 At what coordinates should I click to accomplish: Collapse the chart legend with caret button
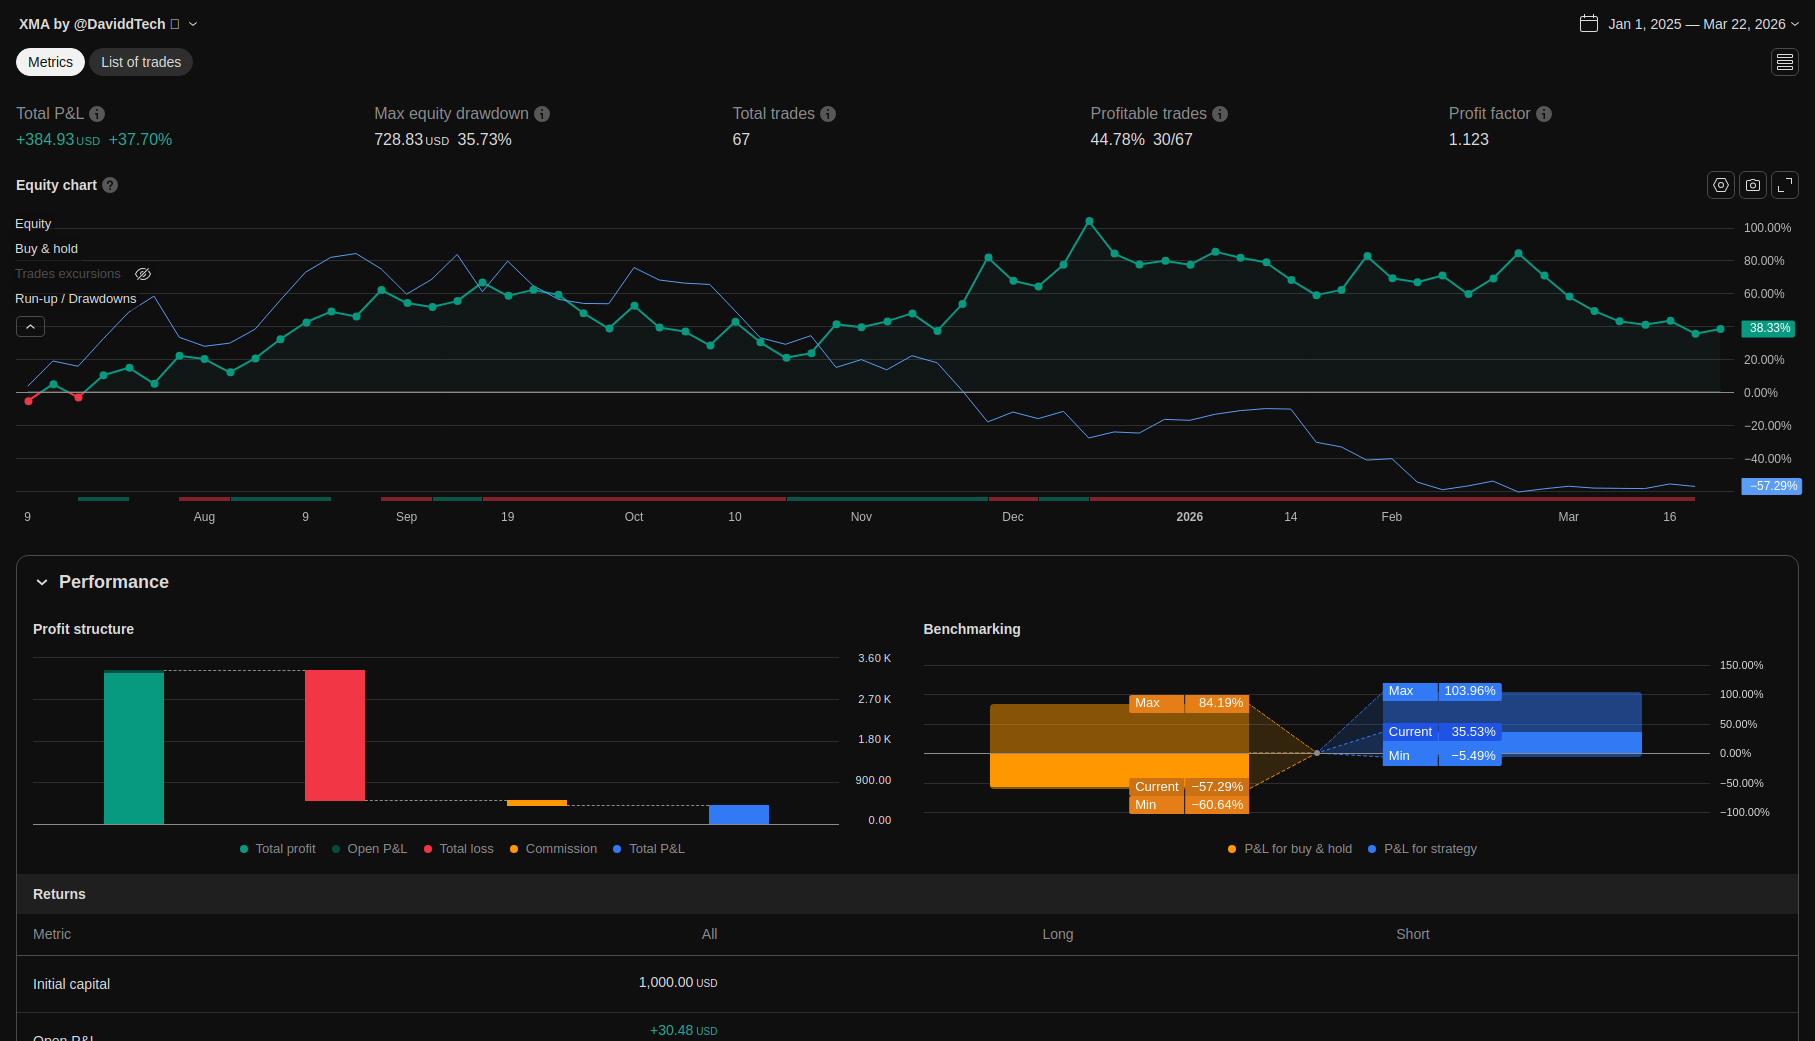pyautogui.click(x=30, y=327)
